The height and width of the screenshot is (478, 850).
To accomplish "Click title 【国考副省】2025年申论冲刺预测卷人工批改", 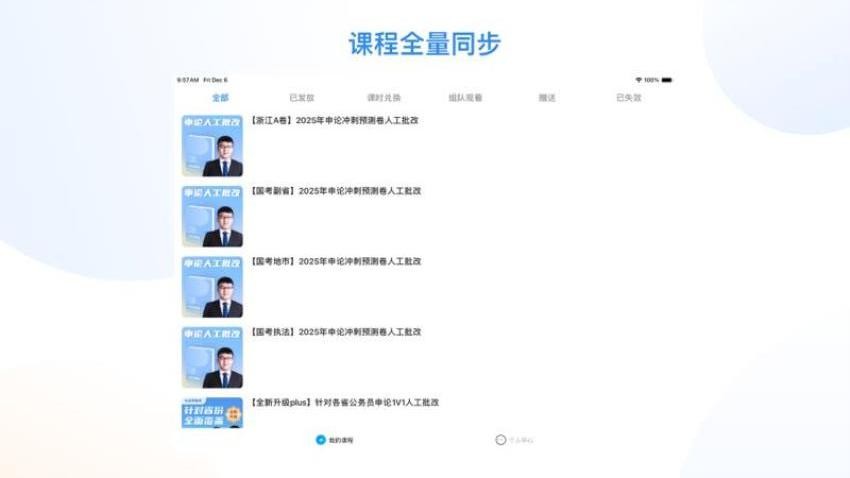I will [x=336, y=191].
